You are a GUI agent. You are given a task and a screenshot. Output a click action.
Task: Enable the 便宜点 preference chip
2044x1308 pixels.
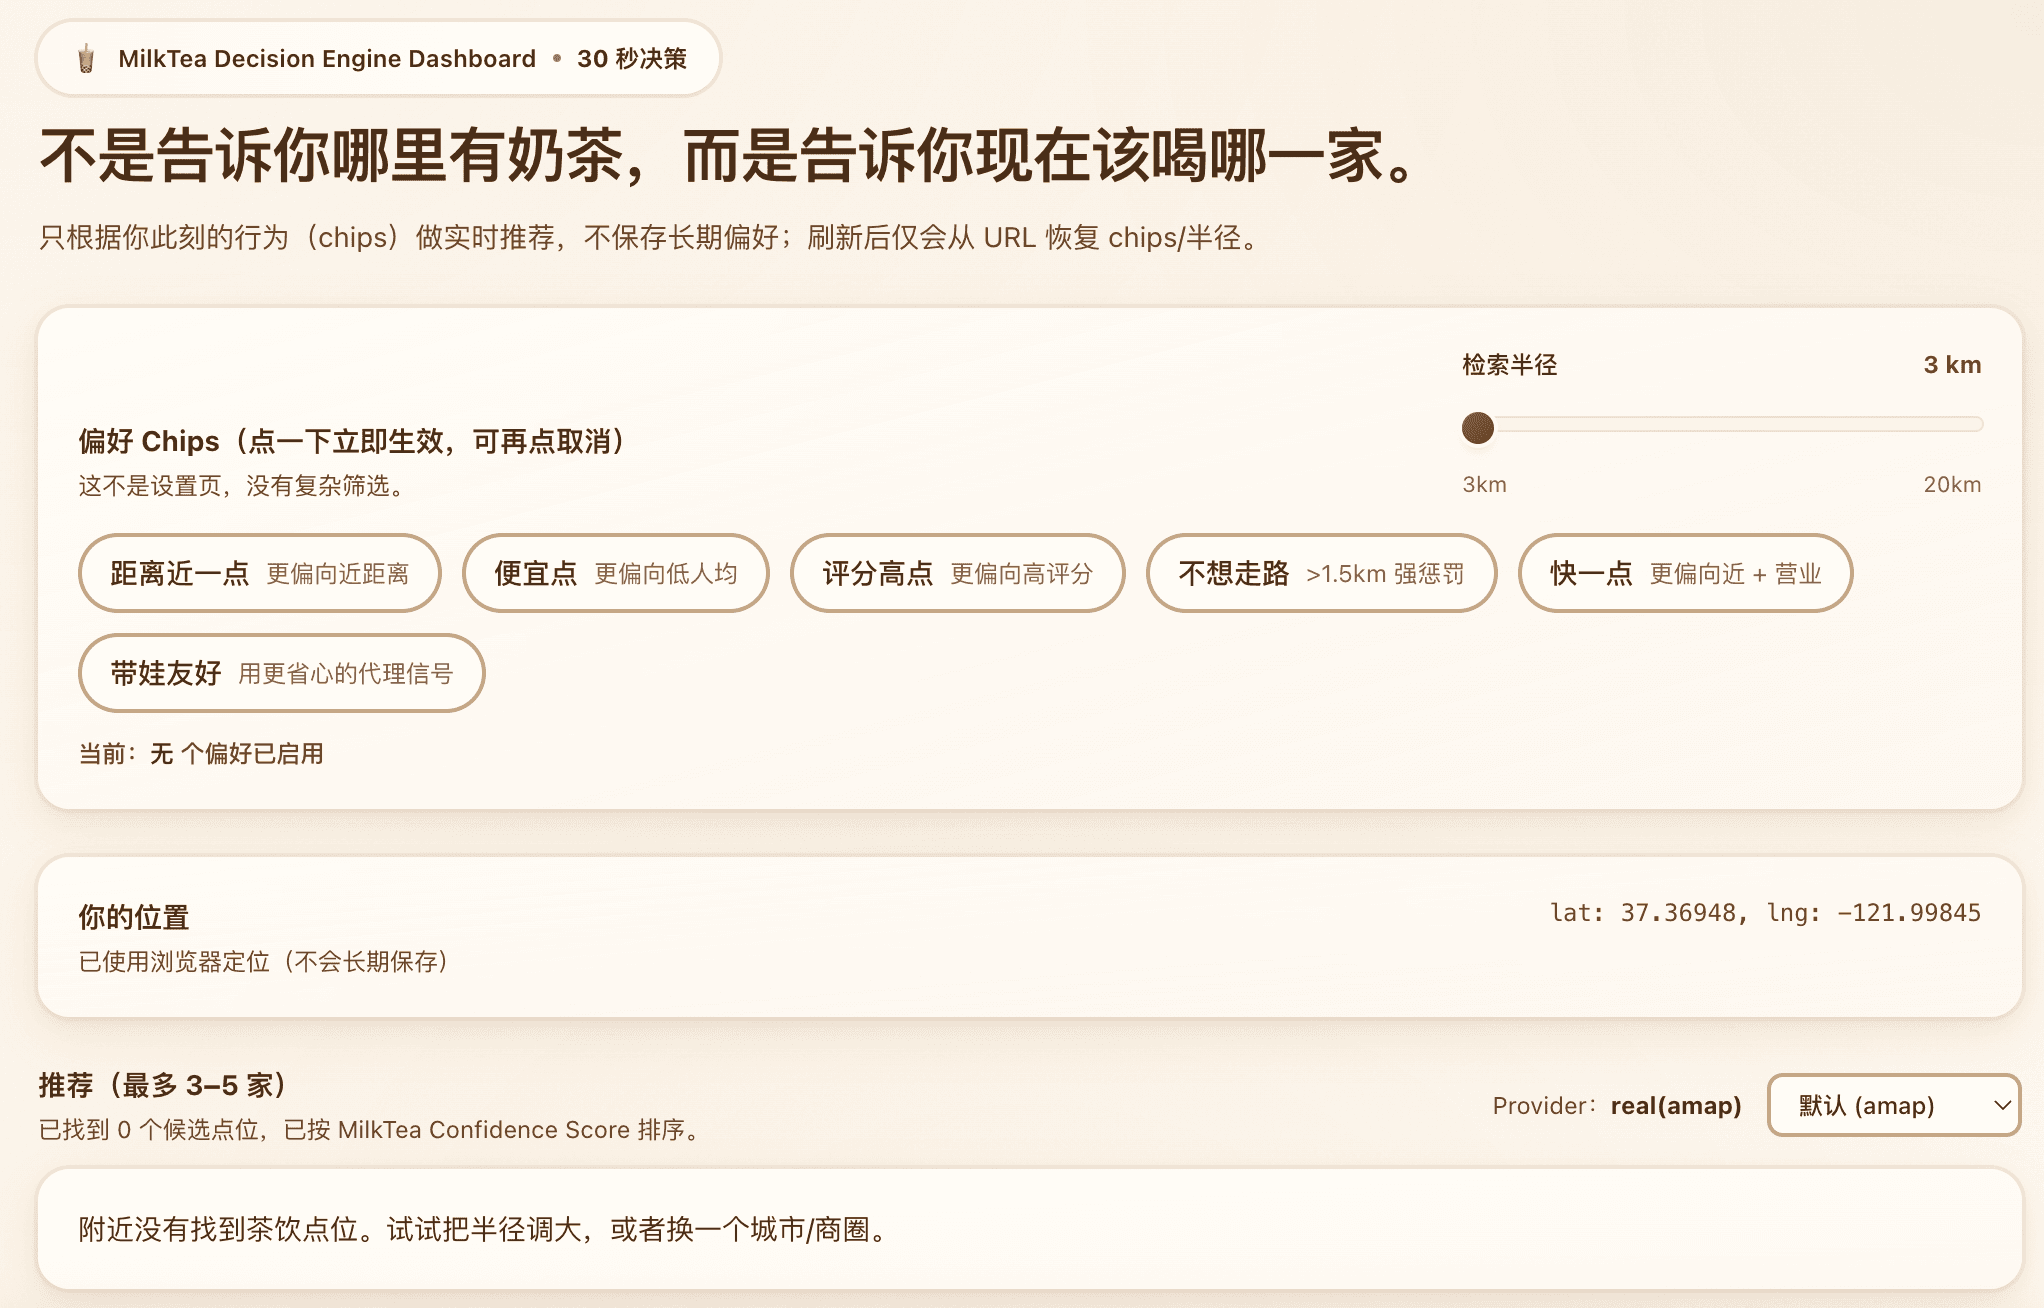[x=613, y=573]
